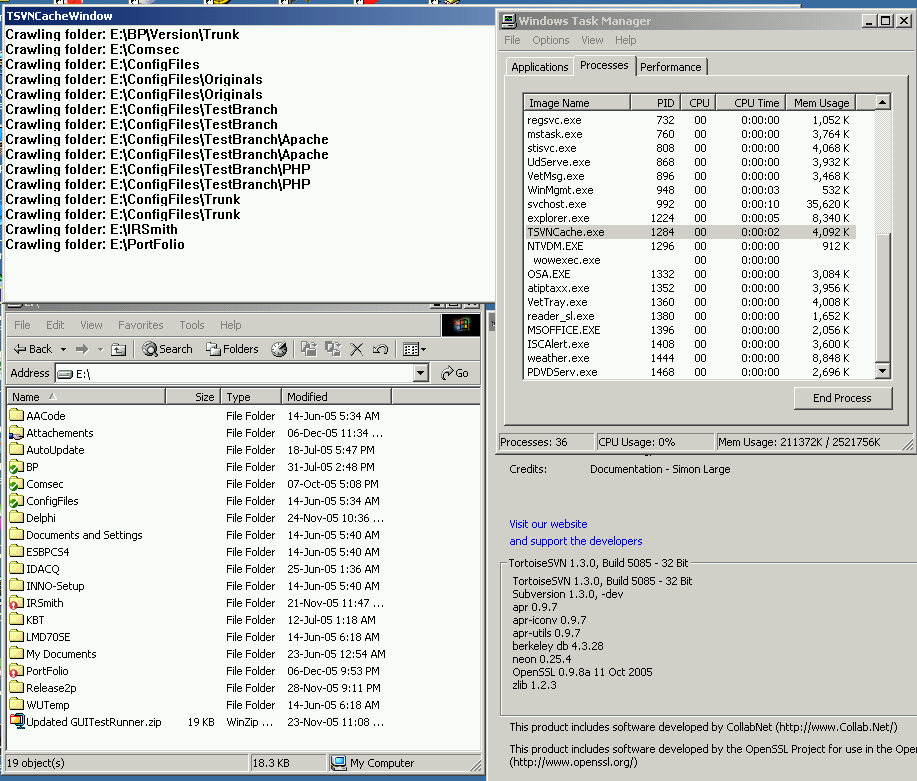Follow 'and support the developers' link
Screen dimensions: 917x781
pyautogui.click(x=575, y=541)
